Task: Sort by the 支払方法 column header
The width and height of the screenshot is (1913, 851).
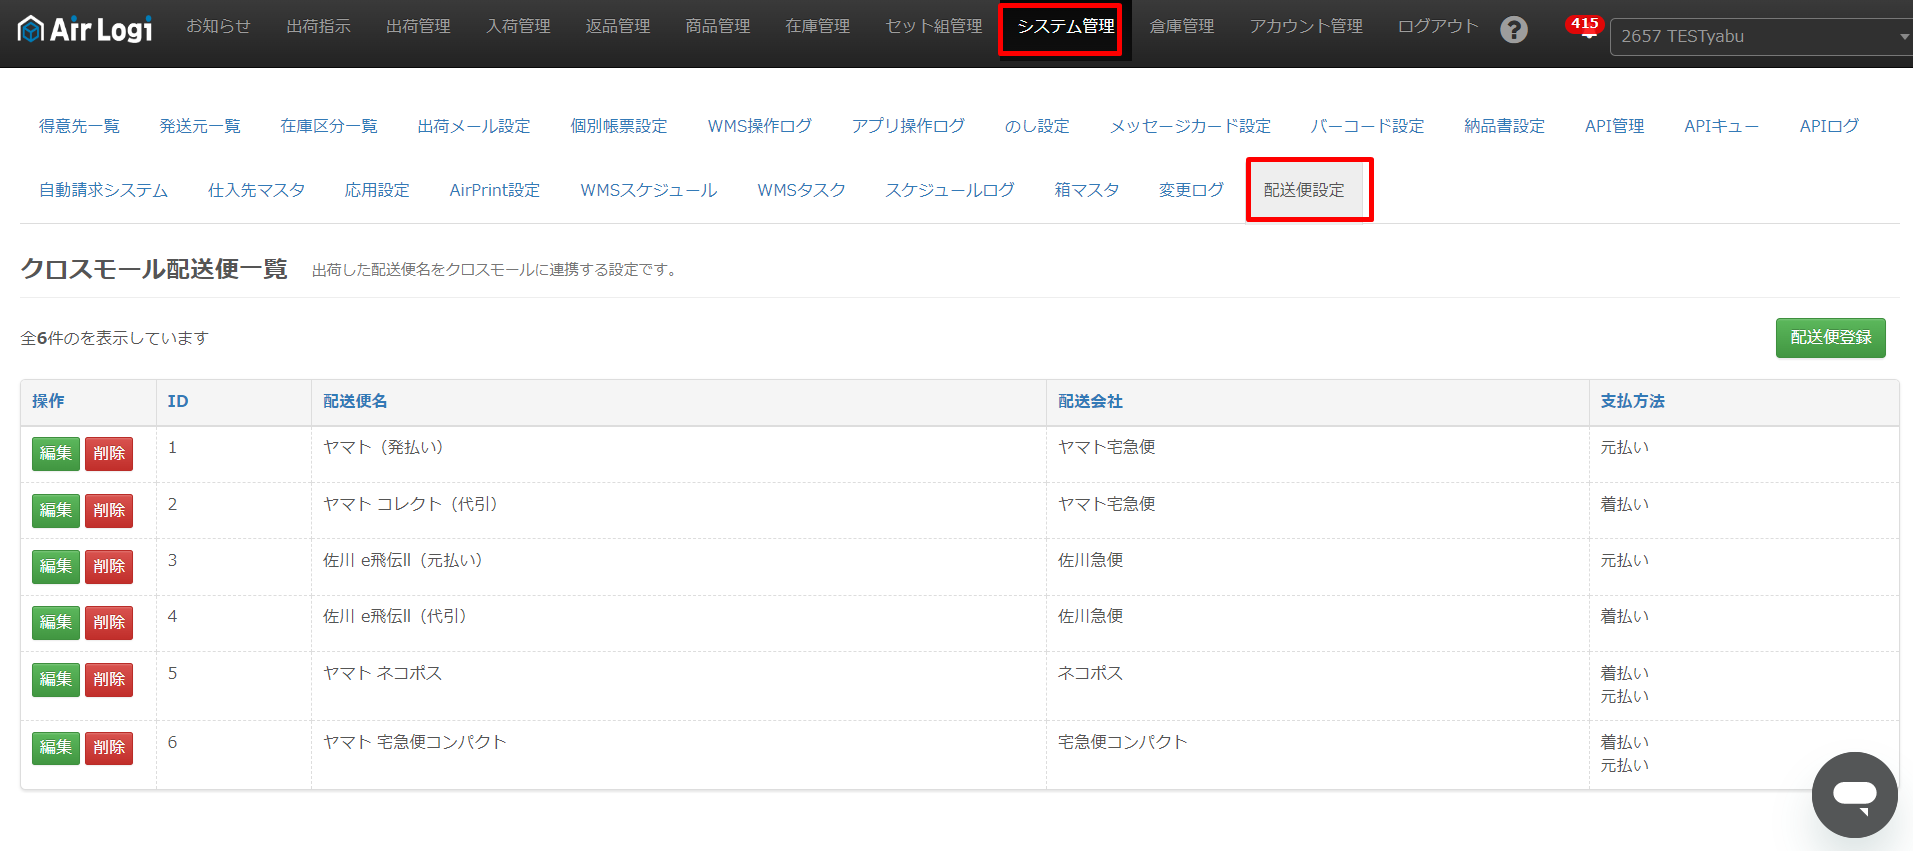Action: tap(1632, 402)
